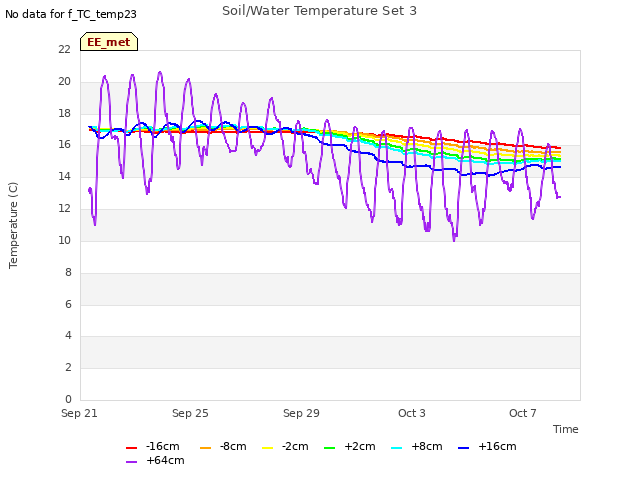
Task: Click the 10 y-axis tick label
Action: (x=64, y=240)
